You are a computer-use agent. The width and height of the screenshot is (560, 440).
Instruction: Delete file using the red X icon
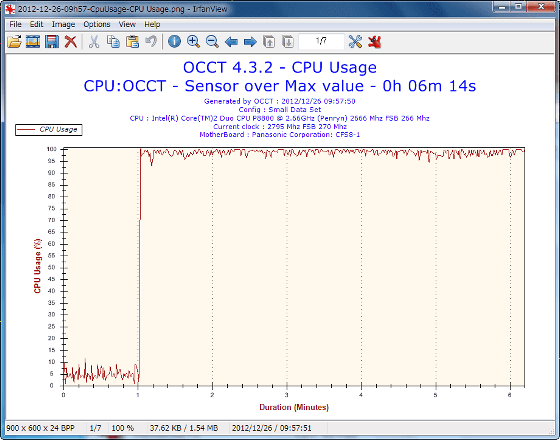71,42
